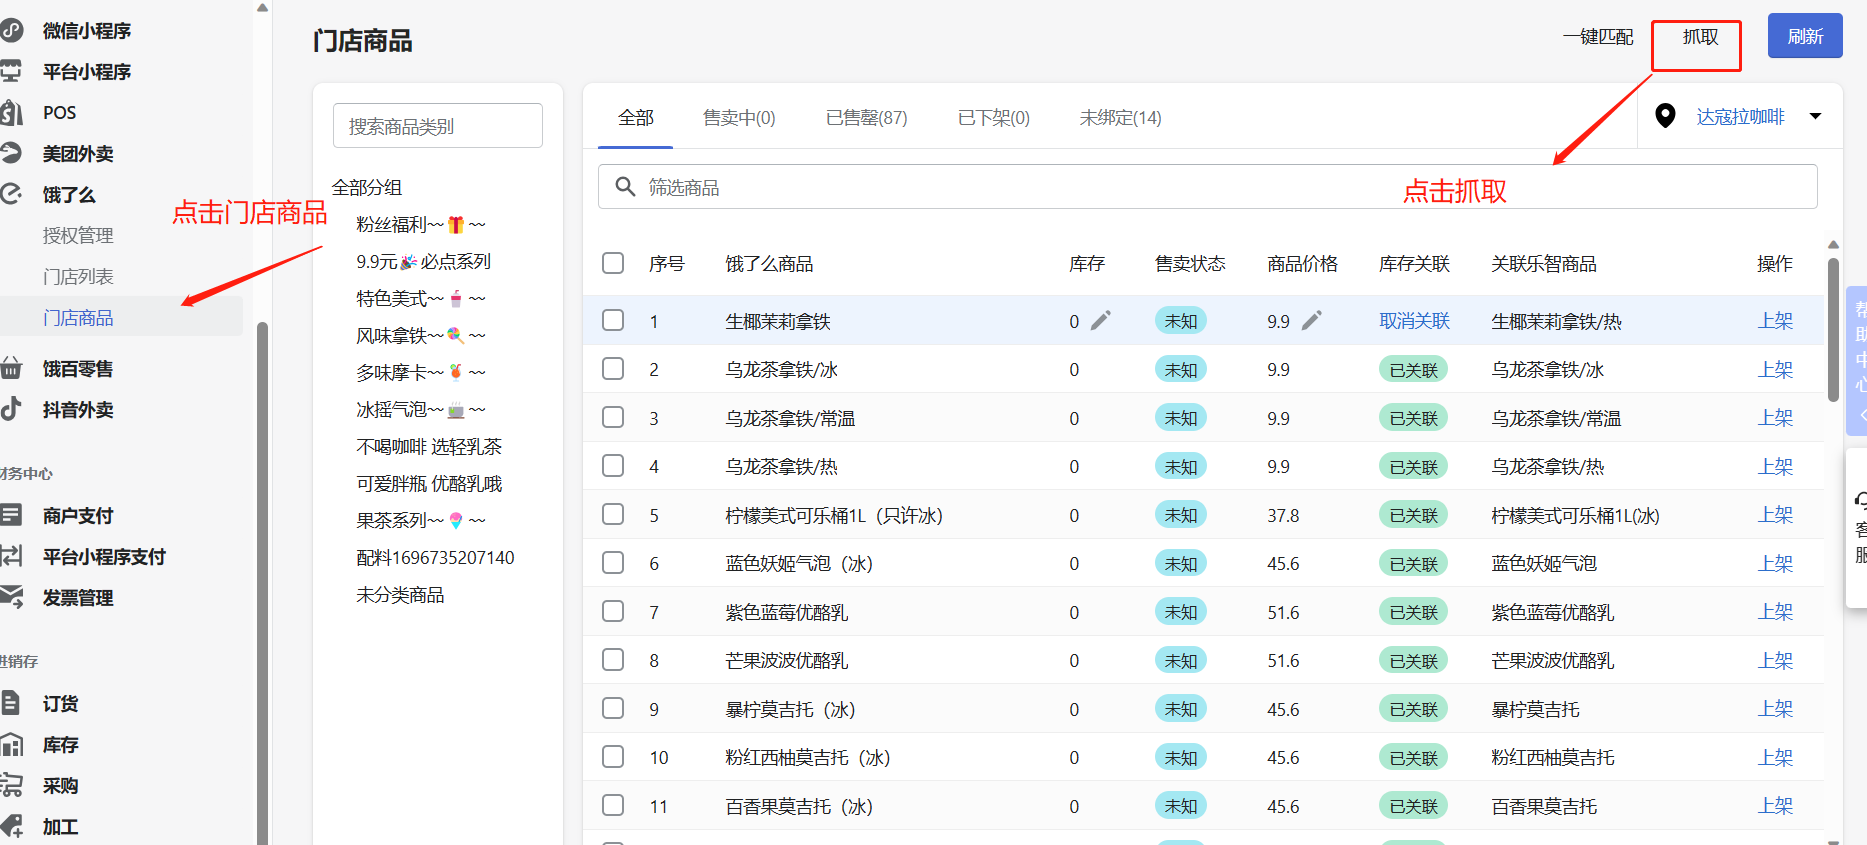Open the 加工 icon in sidebar
Image resolution: width=1867 pixels, height=845 pixels.
click(x=11, y=826)
